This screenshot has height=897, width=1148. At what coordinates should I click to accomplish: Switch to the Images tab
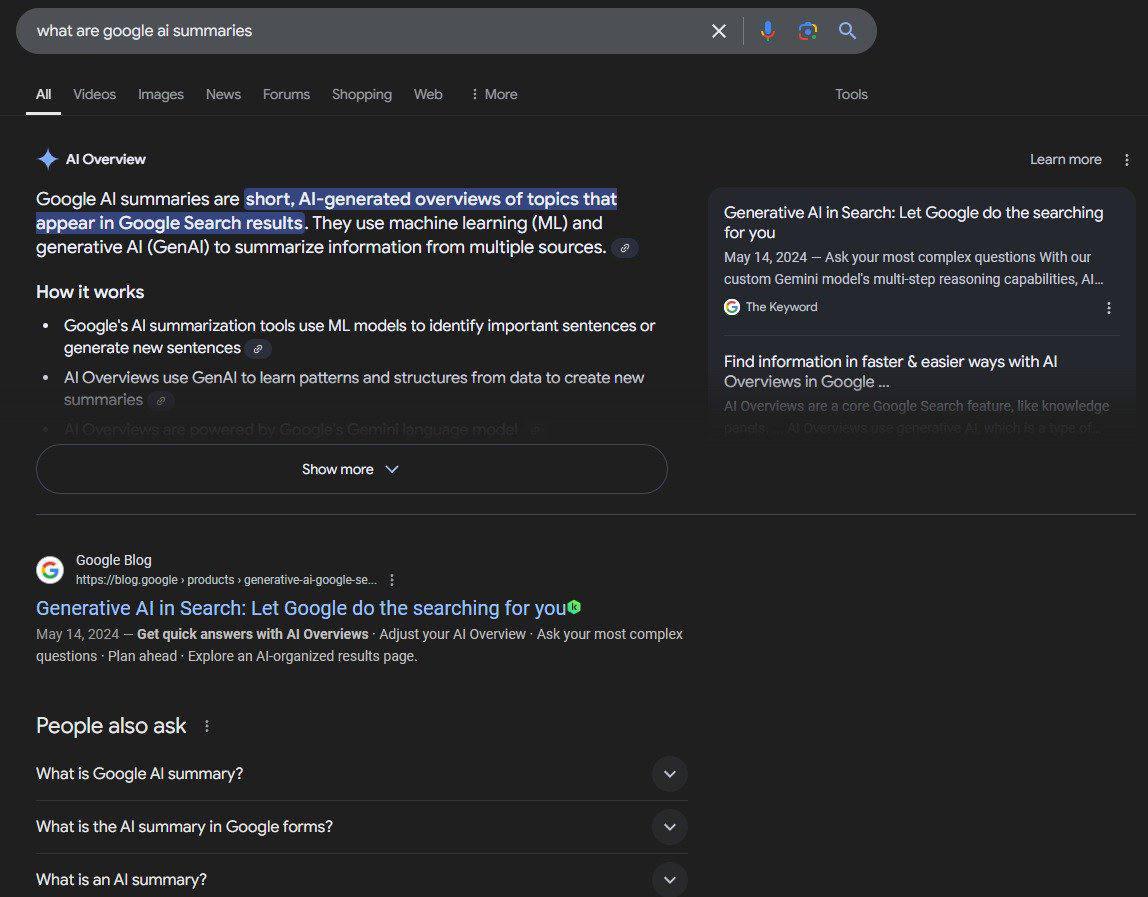coord(161,94)
